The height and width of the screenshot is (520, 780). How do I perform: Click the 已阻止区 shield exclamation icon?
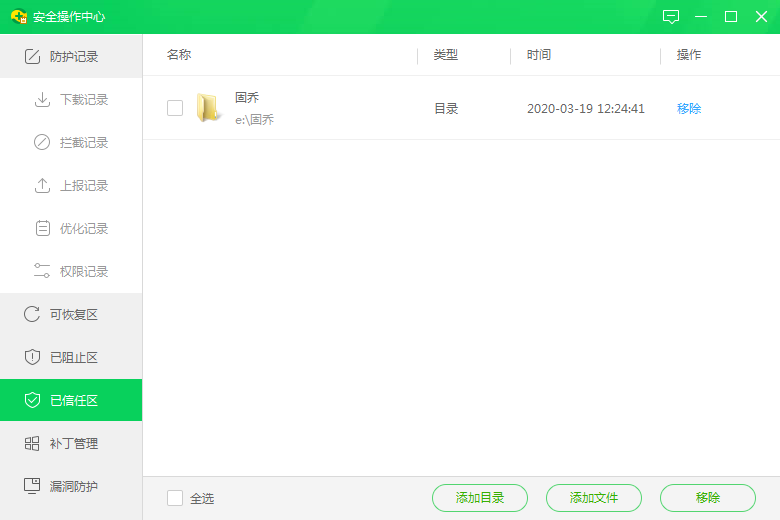pos(32,357)
